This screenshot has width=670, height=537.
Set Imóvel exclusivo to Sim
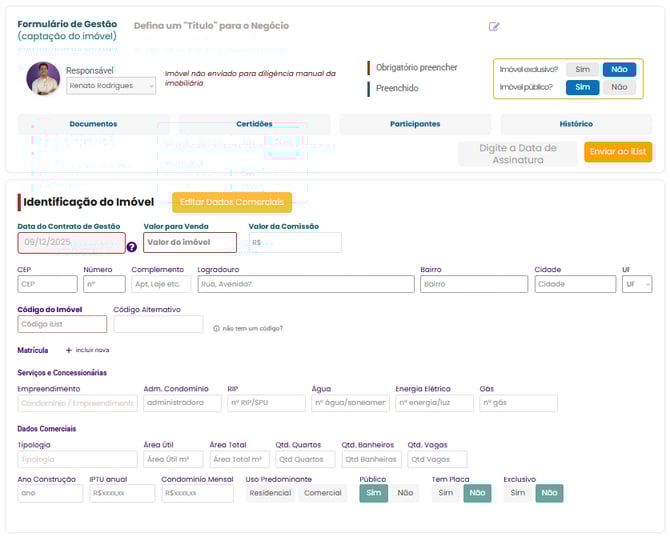[583, 69]
